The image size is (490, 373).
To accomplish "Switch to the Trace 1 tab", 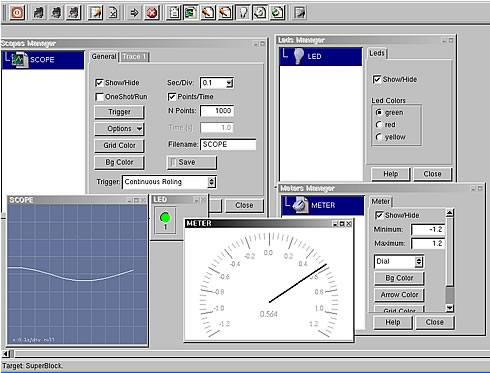I will click(134, 57).
